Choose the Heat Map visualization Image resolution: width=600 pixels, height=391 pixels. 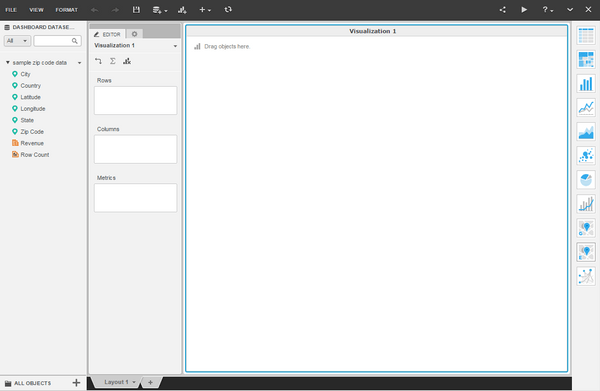(x=586, y=60)
